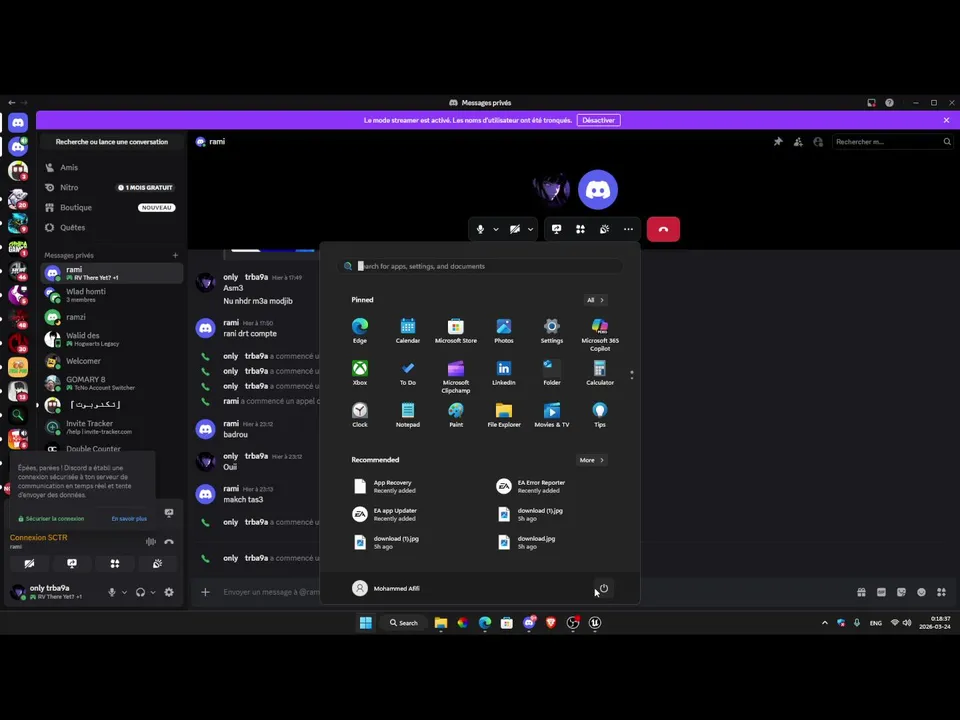Open the call soundboard
Screen dimensions: 960x720
click(x=604, y=229)
